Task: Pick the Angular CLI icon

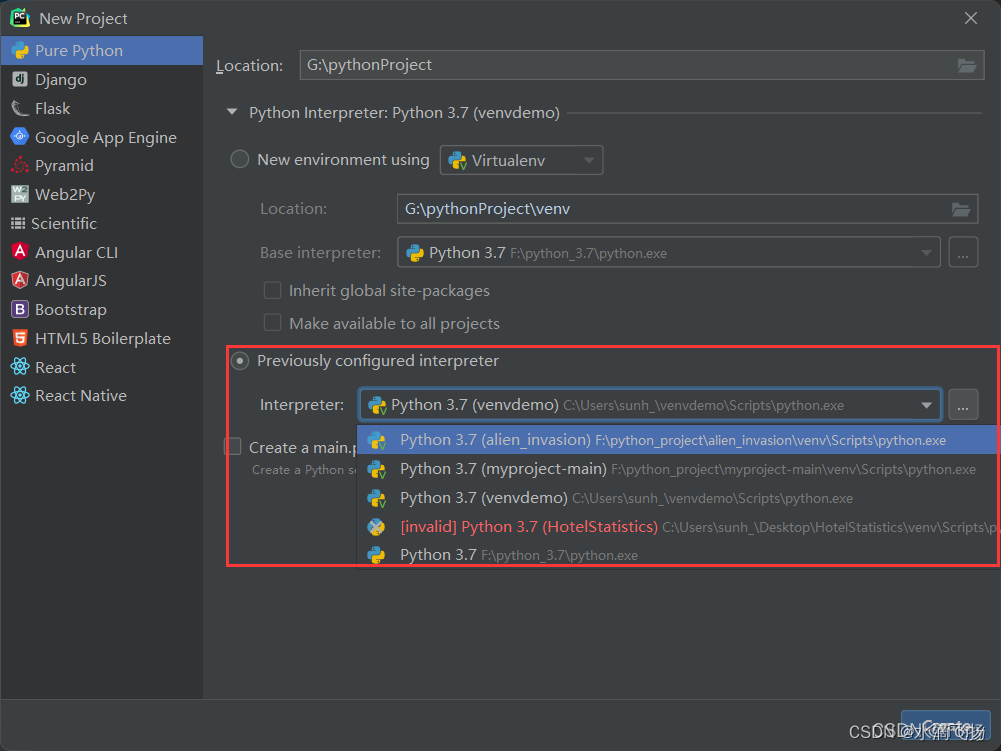Action: pyautogui.click(x=20, y=252)
